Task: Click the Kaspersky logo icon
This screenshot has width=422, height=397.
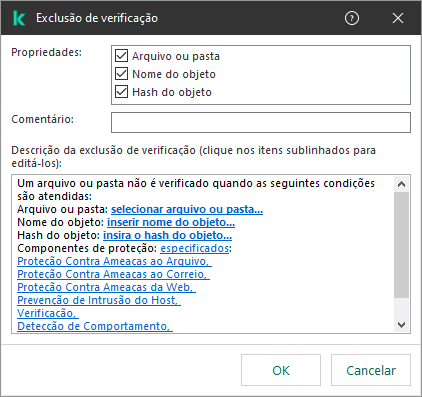Action: 19,18
